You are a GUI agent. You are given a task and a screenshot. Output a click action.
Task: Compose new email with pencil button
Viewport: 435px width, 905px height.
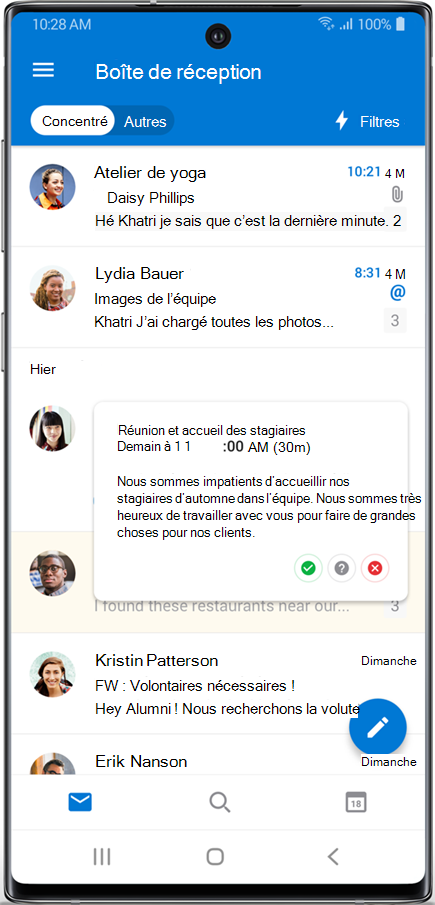tap(378, 728)
